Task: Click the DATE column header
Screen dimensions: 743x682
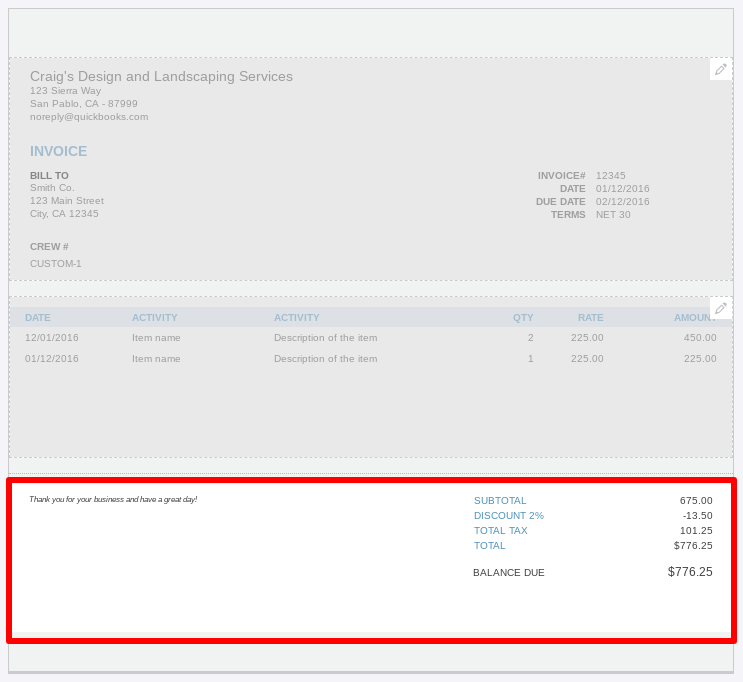Action: [38, 318]
